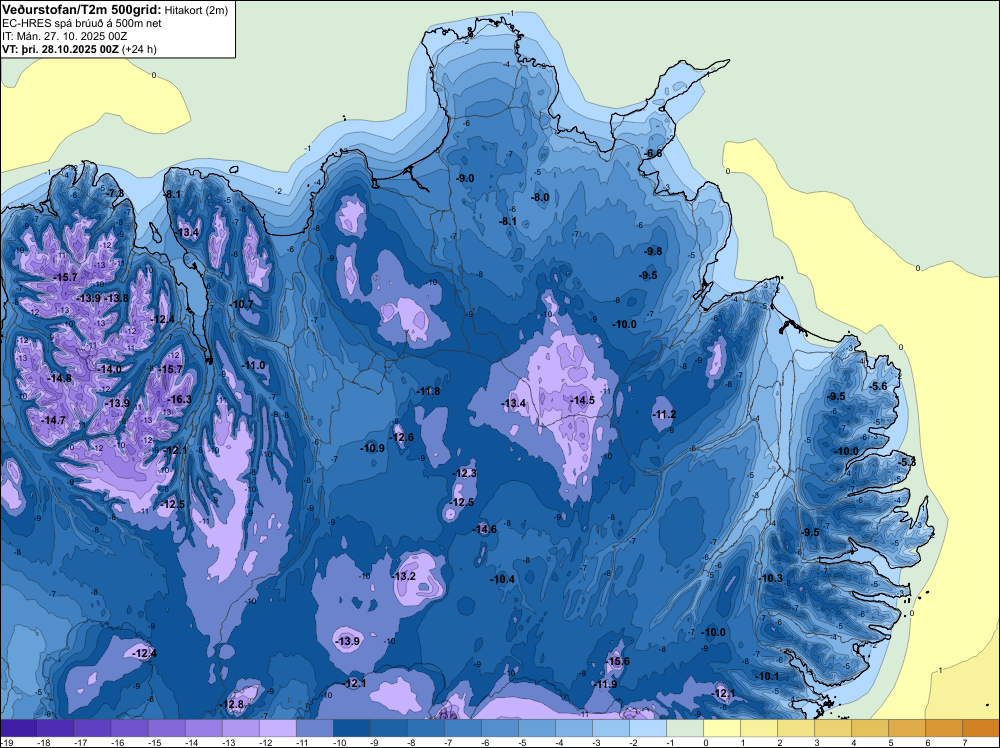Click the "(+24 h)" forecast offset
The height and width of the screenshot is (748, 1000).
(139, 49)
